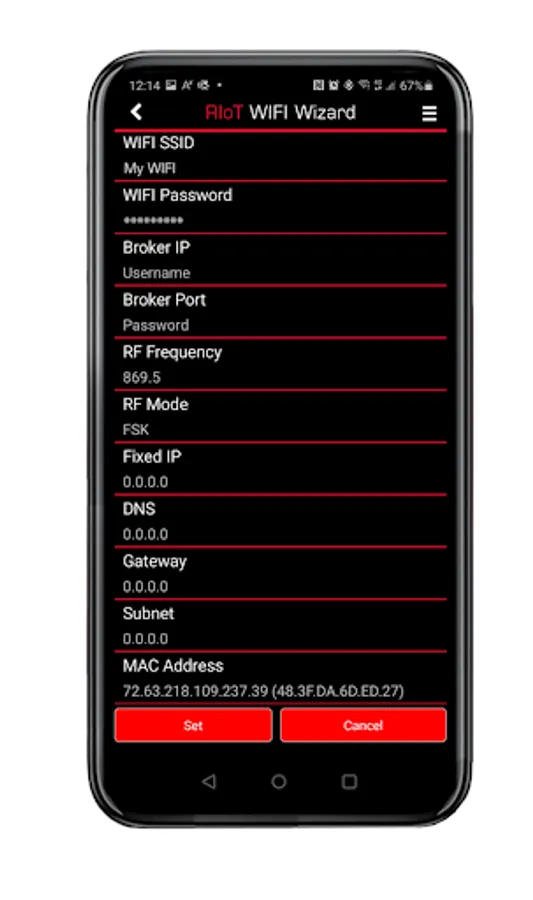This screenshot has height=900, width=533.
Task: Tap the back arrow icon
Action: click(136, 112)
